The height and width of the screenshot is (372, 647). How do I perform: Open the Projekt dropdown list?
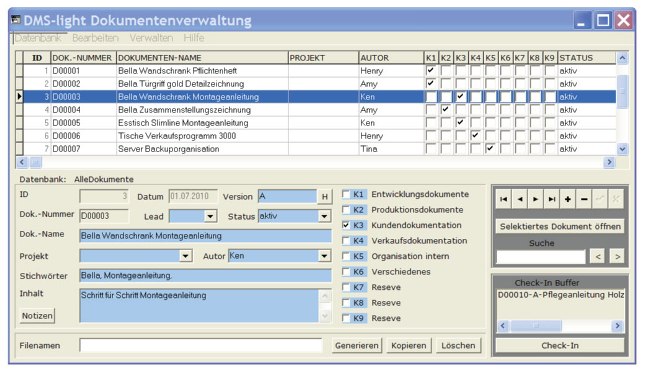coord(186,256)
